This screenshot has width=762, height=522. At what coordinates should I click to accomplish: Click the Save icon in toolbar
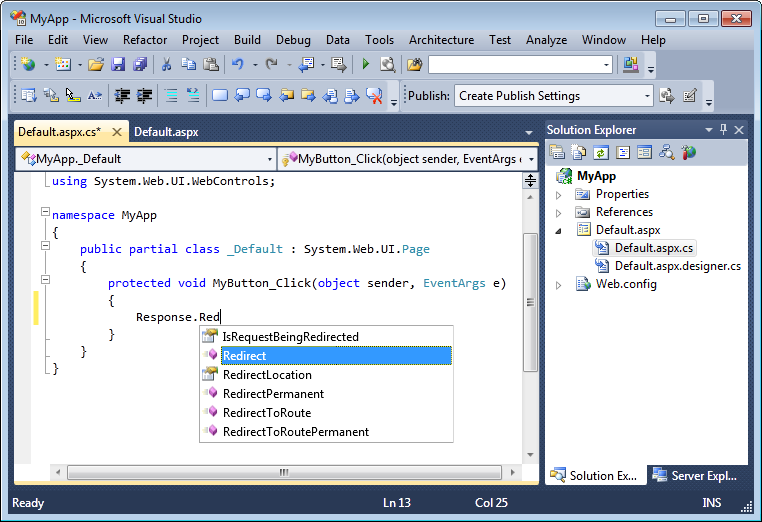coord(118,64)
